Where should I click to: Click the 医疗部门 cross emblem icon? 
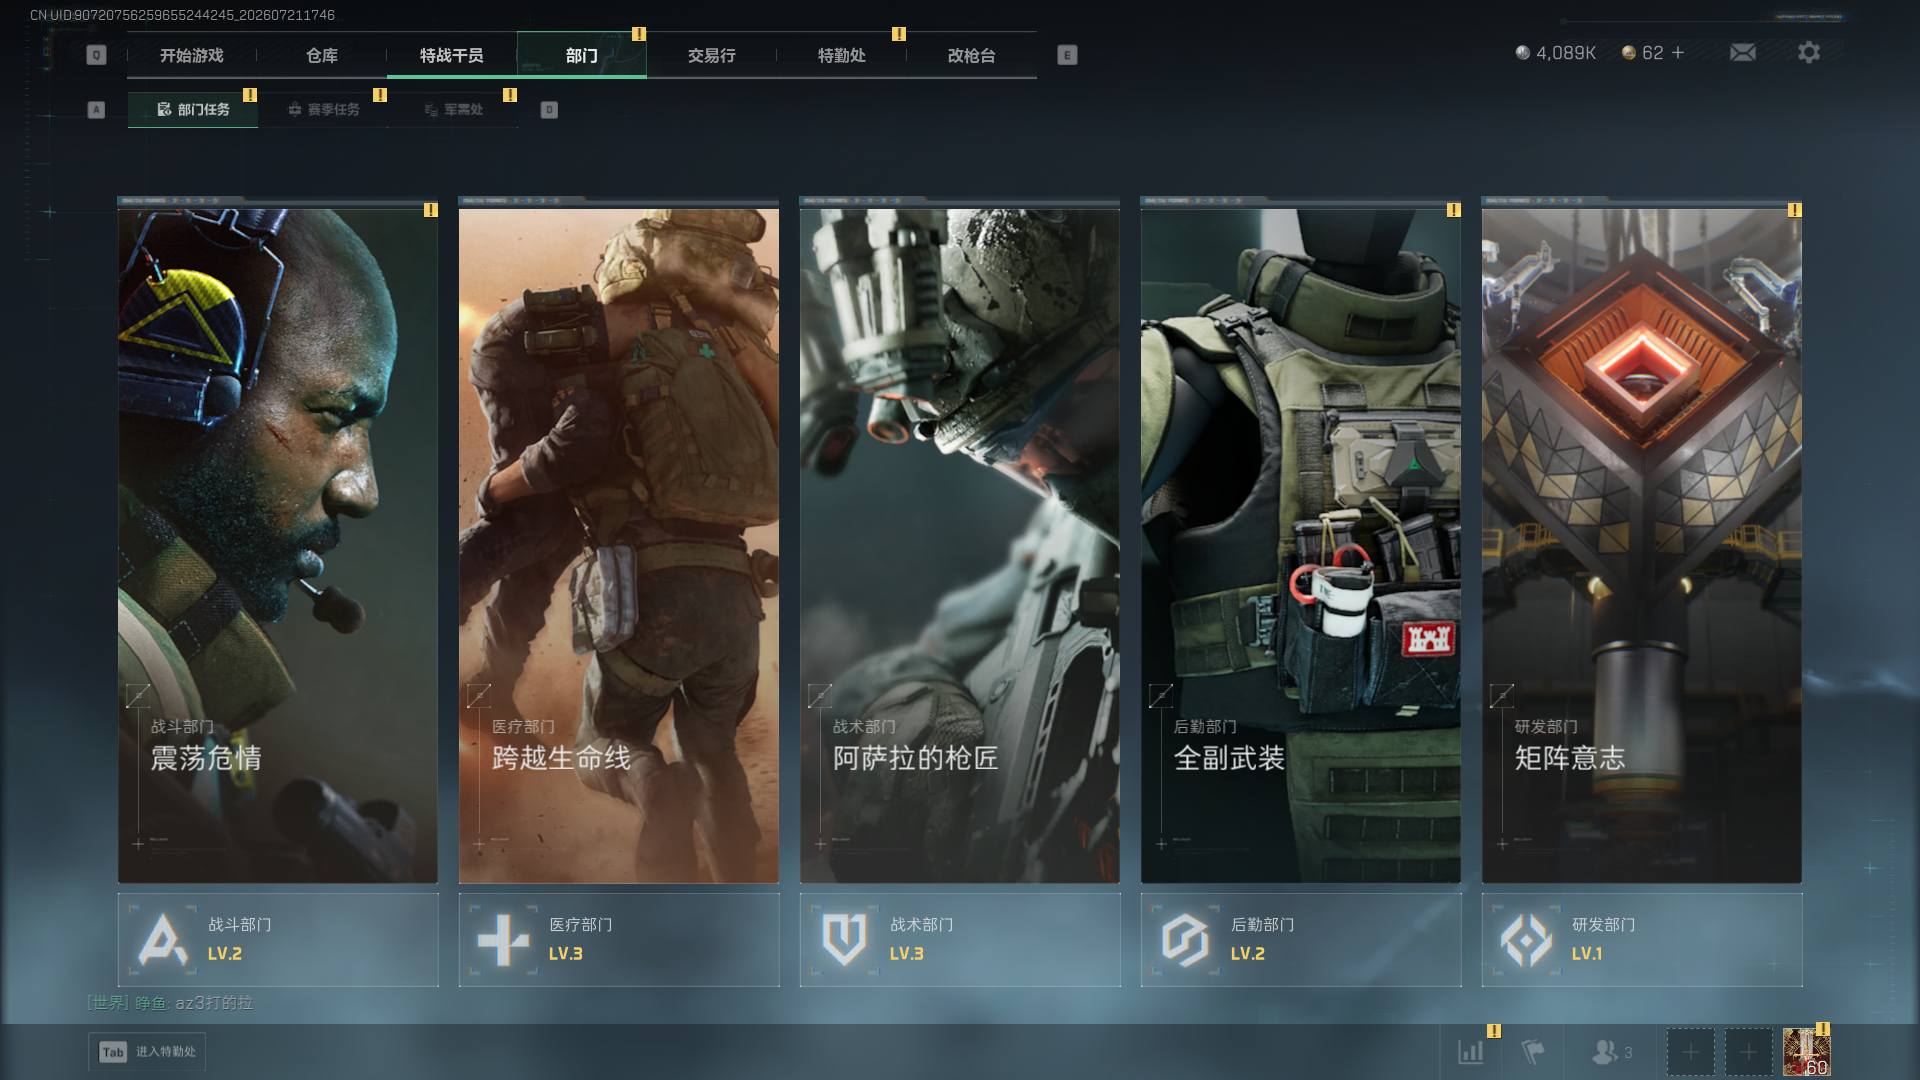tap(504, 940)
